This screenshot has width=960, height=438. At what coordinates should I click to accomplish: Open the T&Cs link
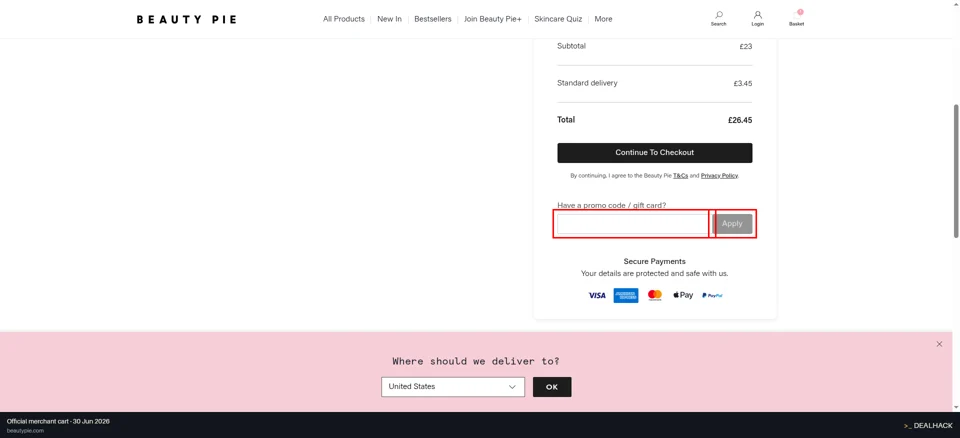pos(680,176)
